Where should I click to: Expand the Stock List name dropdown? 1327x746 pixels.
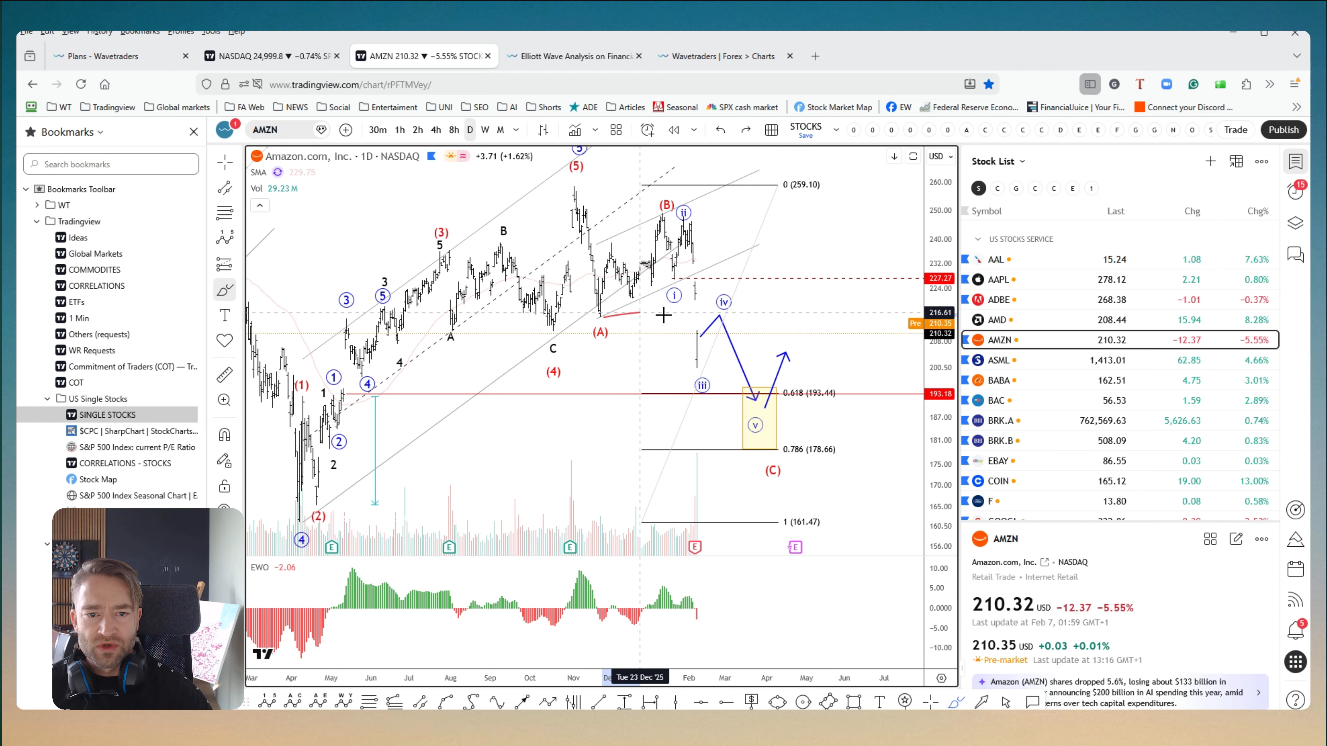(1022, 161)
